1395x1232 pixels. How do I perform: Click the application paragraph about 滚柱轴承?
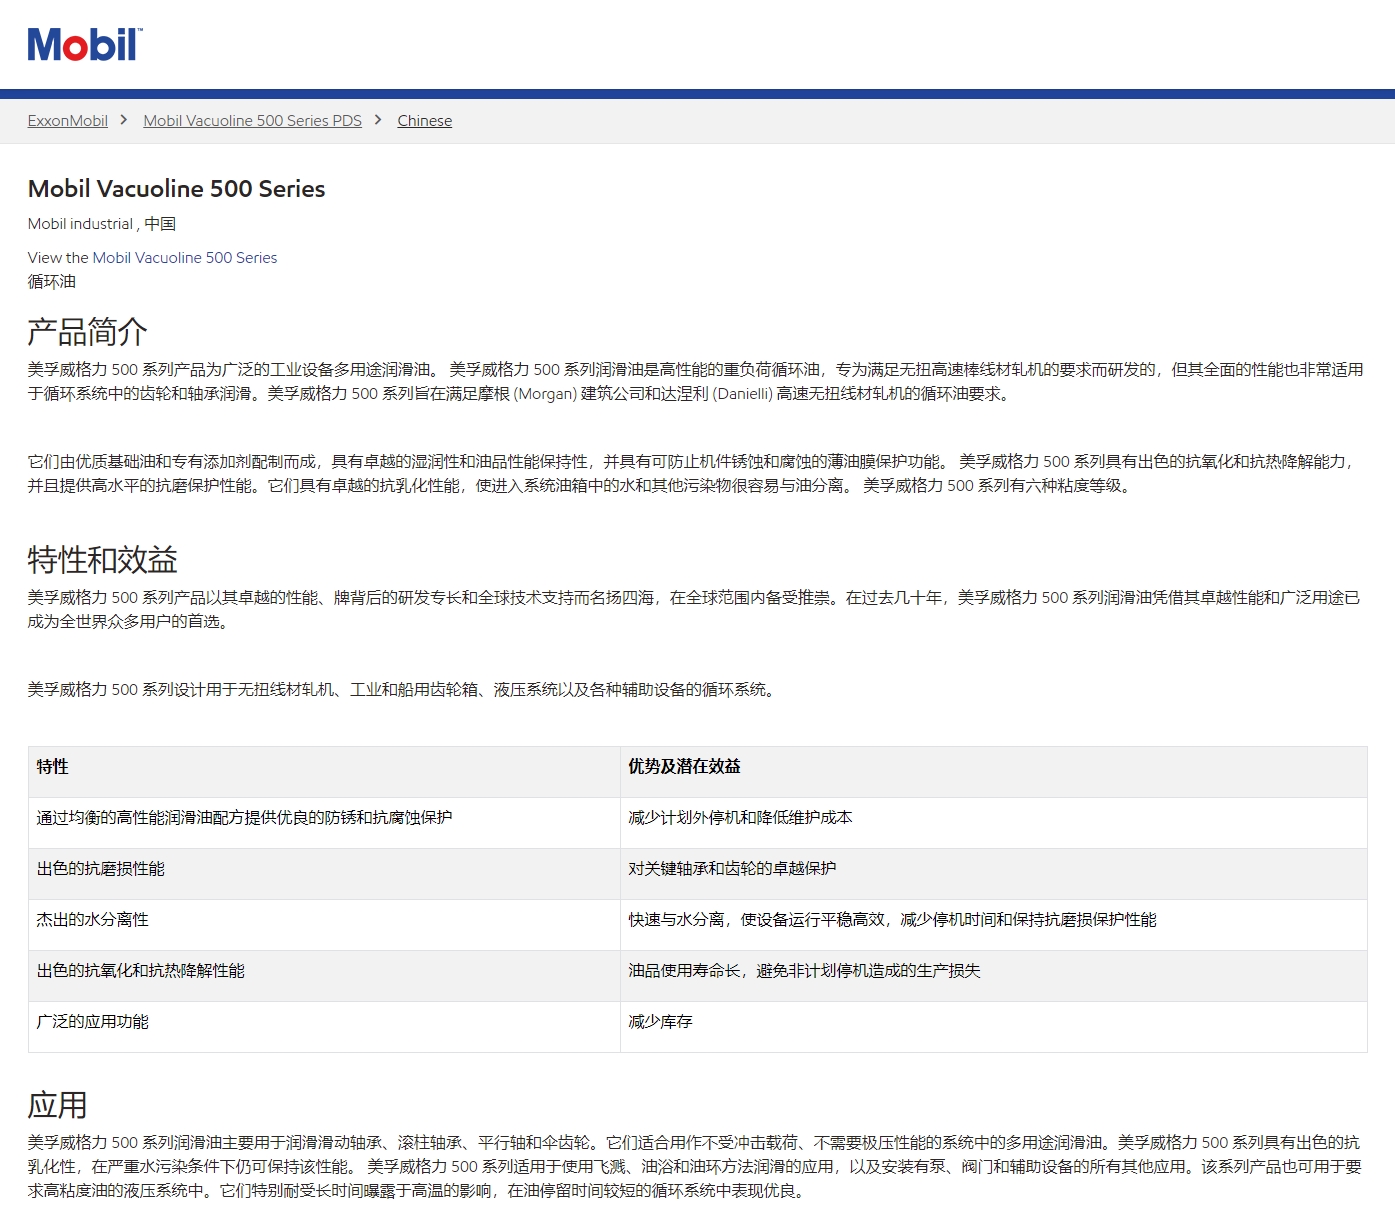click(695, 1167)
